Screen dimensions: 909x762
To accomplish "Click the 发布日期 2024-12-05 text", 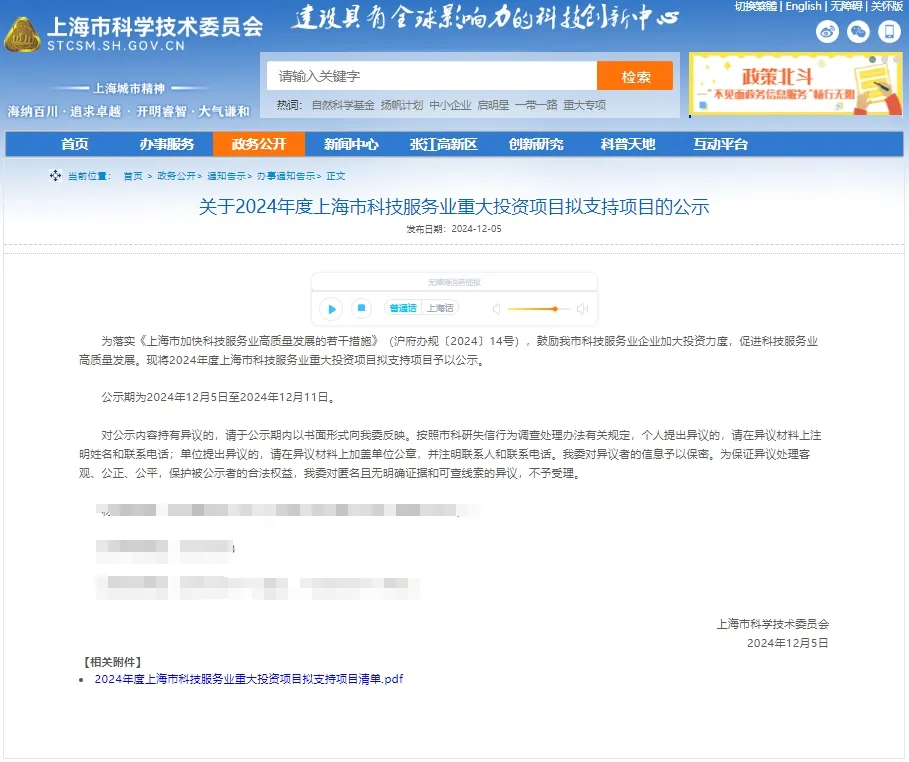I will (454, 229).
